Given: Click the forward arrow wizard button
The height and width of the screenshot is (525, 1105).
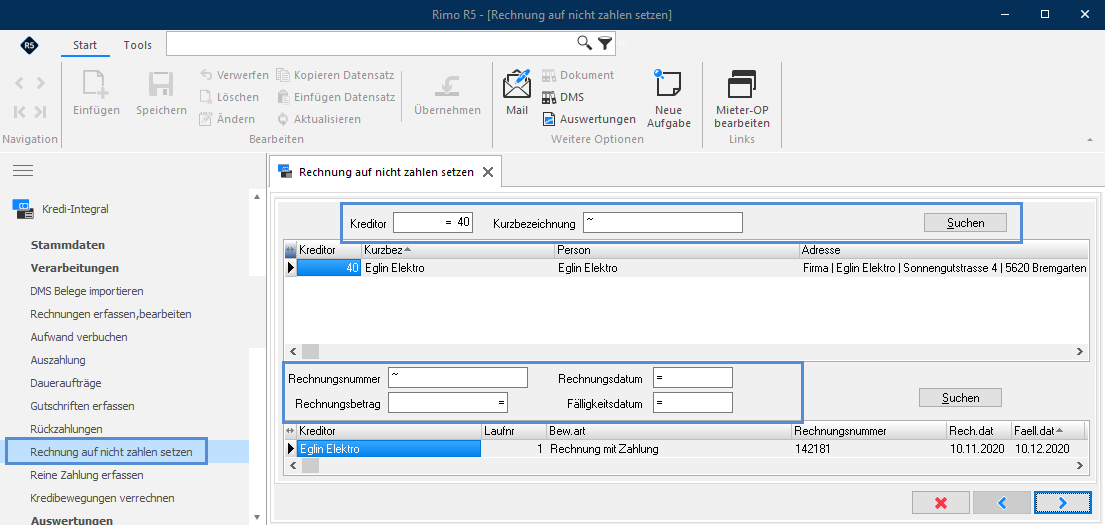Looking at the screenshot, I should (1063, 502).
